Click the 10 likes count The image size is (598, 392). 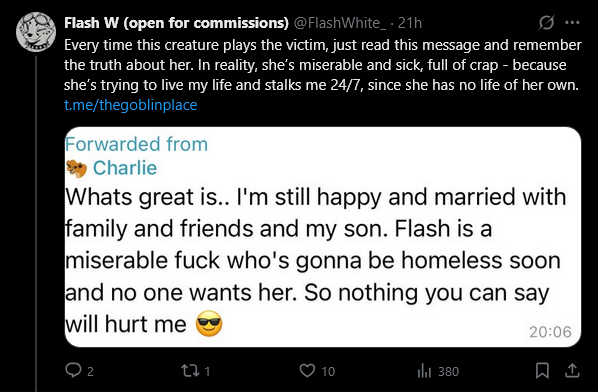tap(328, 371)
